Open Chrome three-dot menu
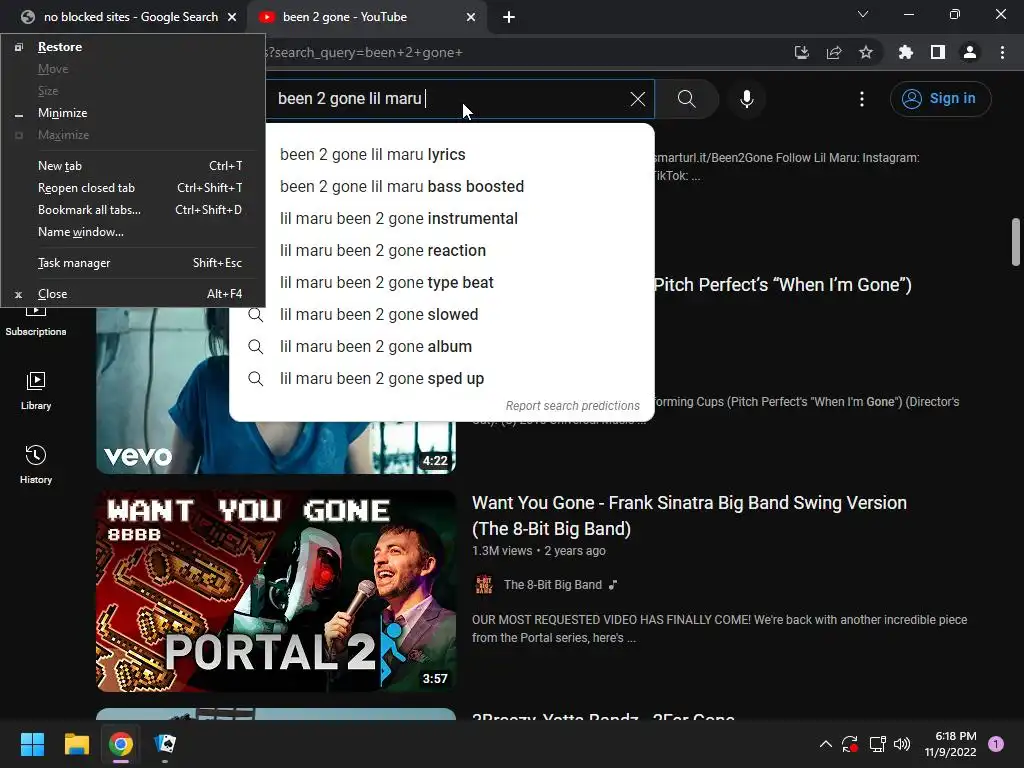Image resolution: width=1024 pixels, height=768 pixels. [1002, 52]
